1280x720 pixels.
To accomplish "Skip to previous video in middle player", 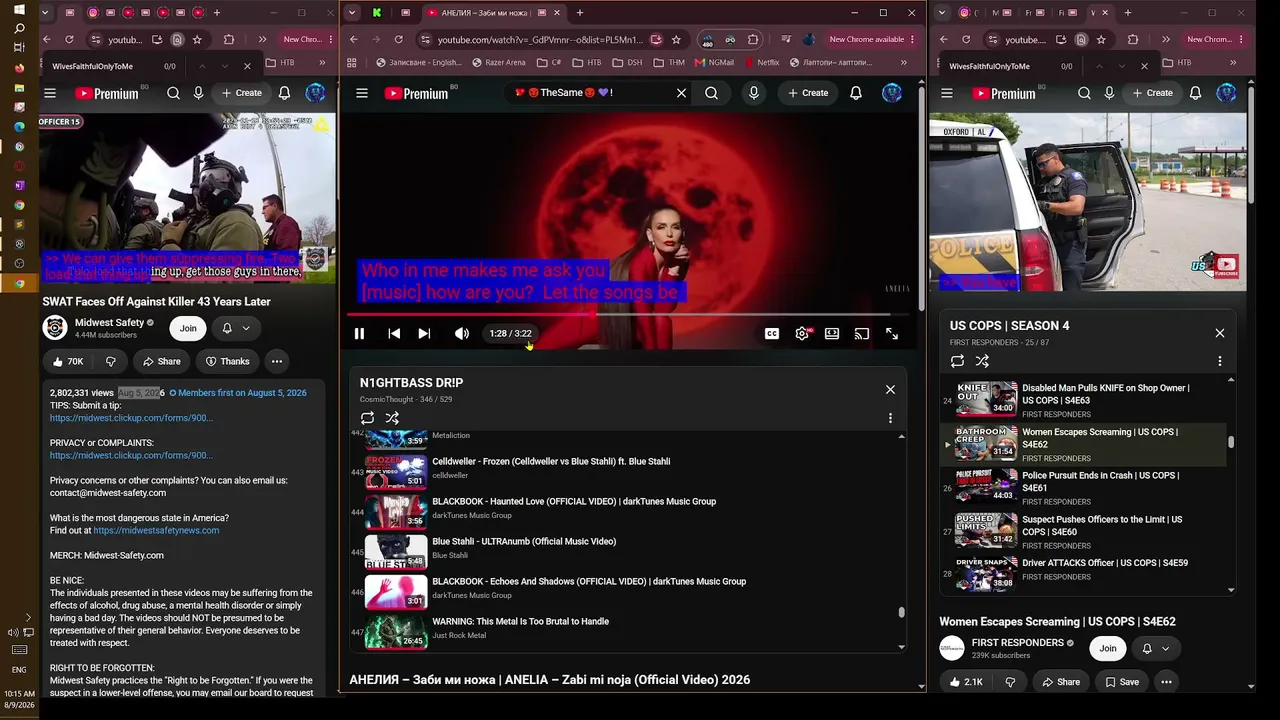I will tap(394, 334).
